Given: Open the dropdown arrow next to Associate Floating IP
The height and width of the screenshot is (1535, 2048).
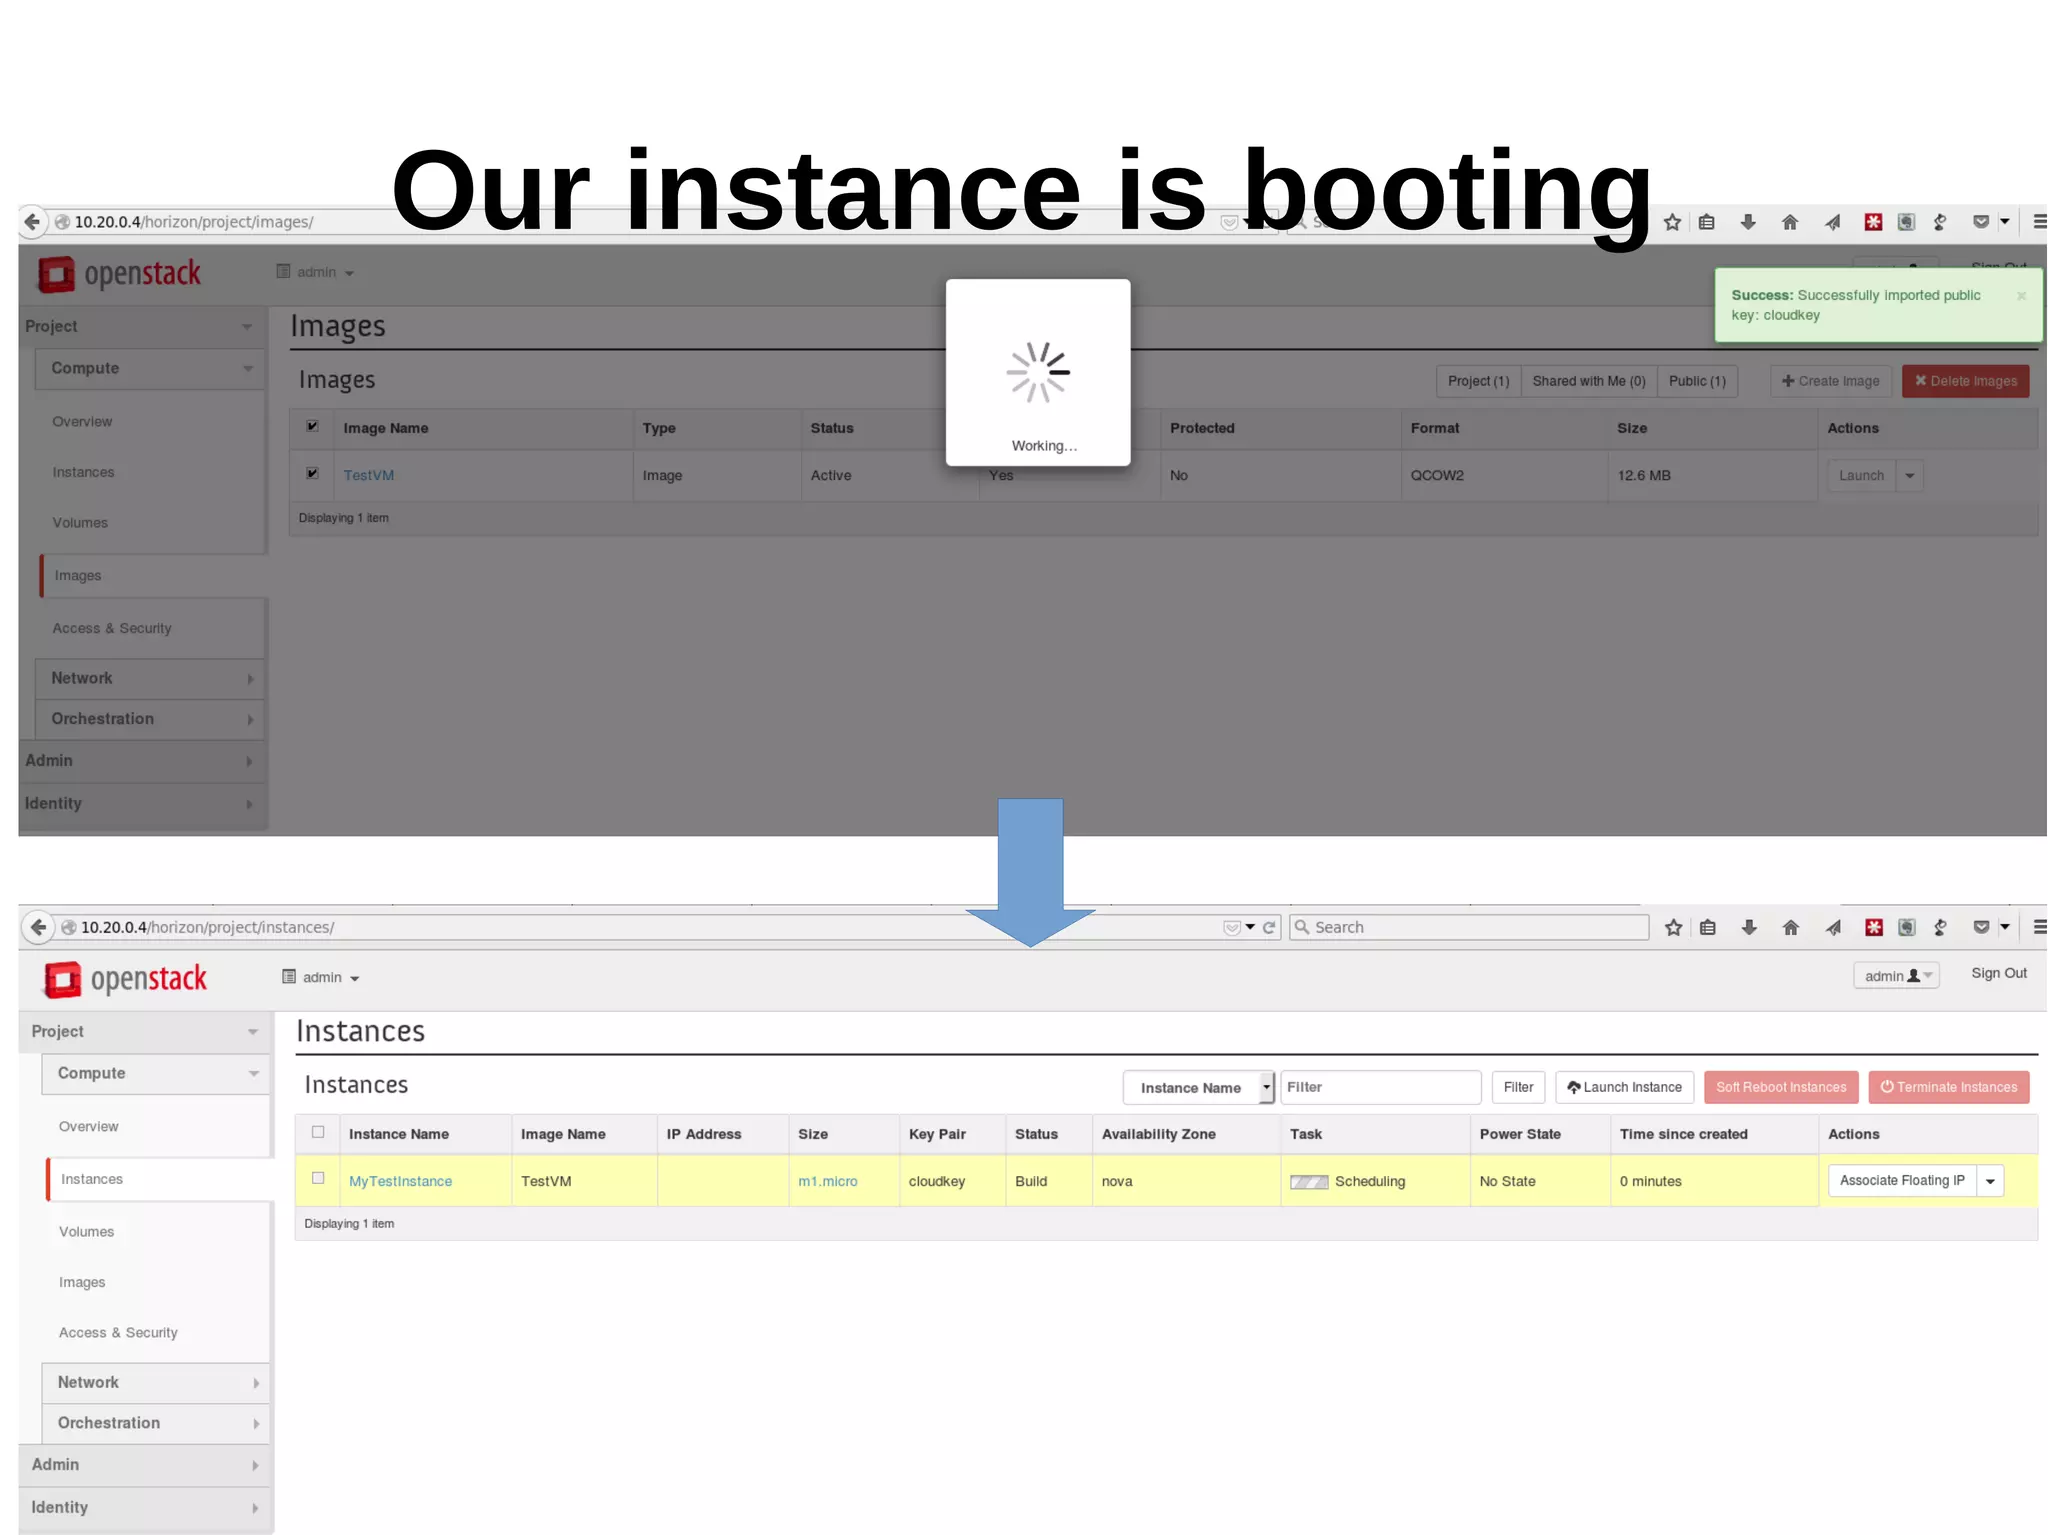Looking at the screenshot, I should (1990, 1181).
